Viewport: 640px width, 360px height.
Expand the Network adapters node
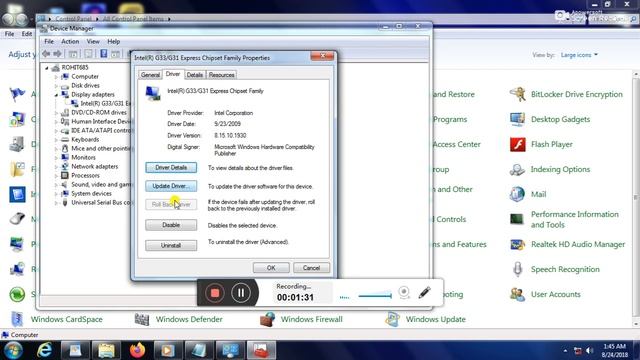pyautogui.click(x=56, y=167)
